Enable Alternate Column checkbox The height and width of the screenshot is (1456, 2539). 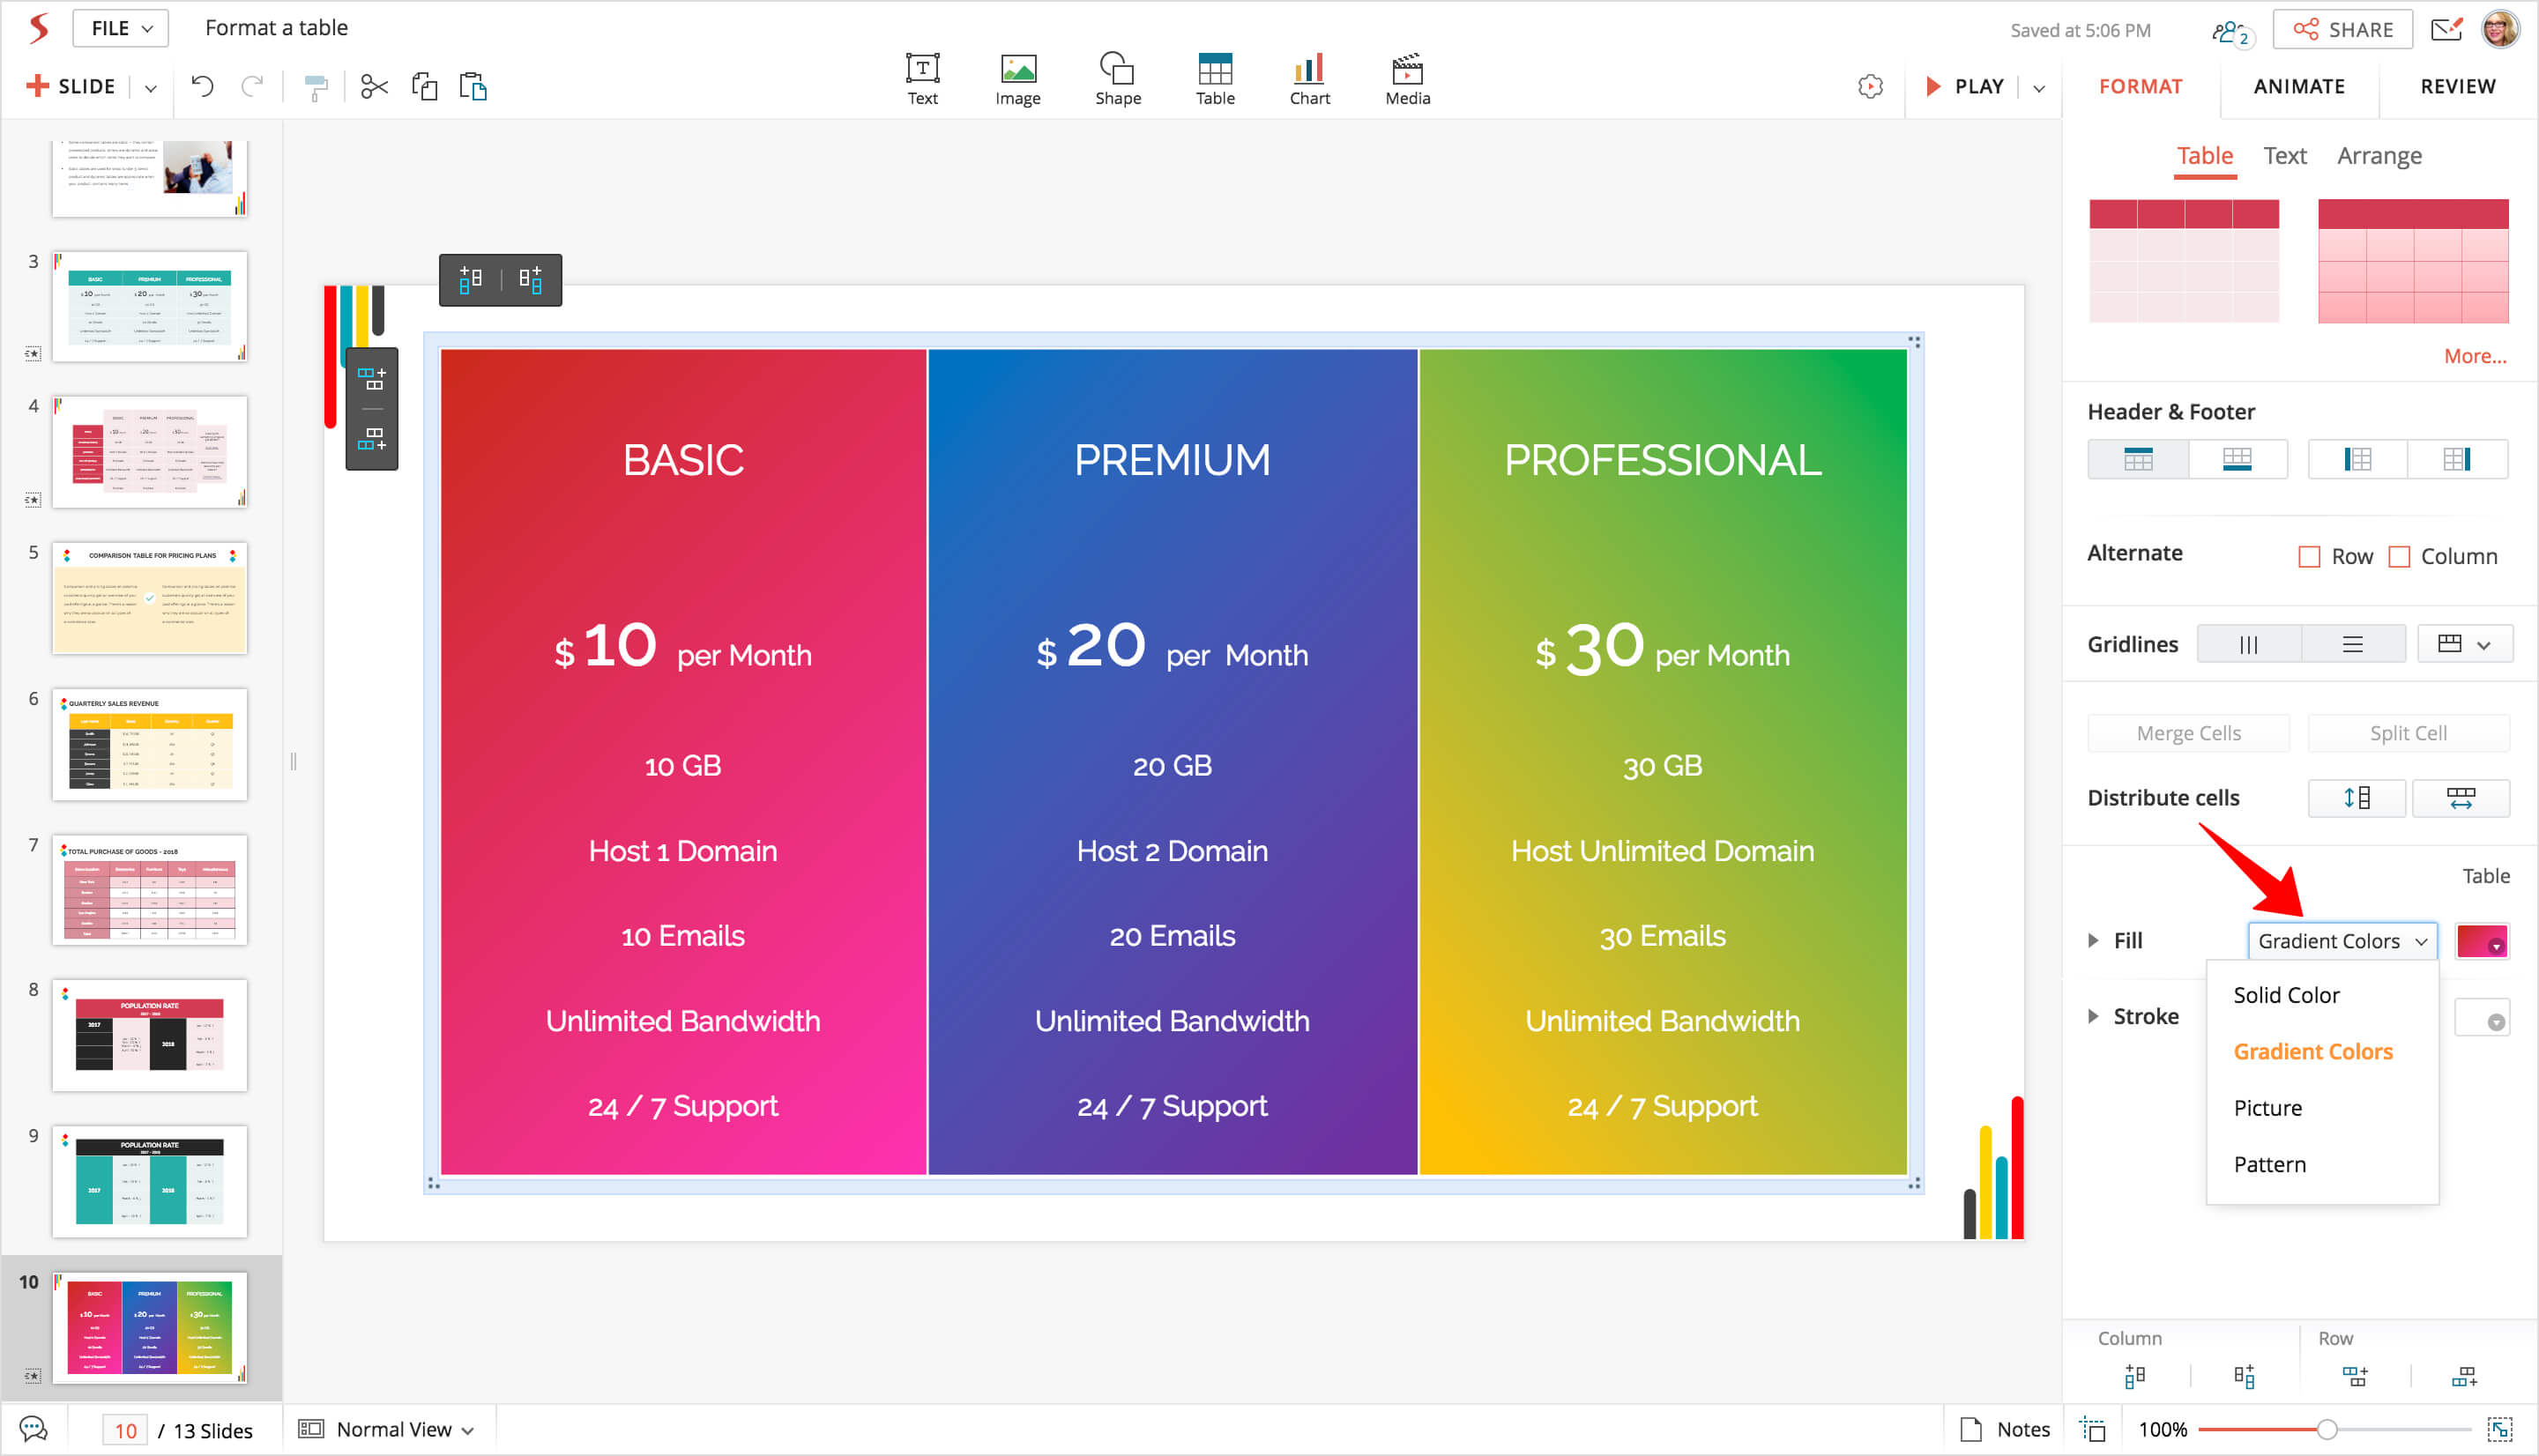click(2398, 556)
